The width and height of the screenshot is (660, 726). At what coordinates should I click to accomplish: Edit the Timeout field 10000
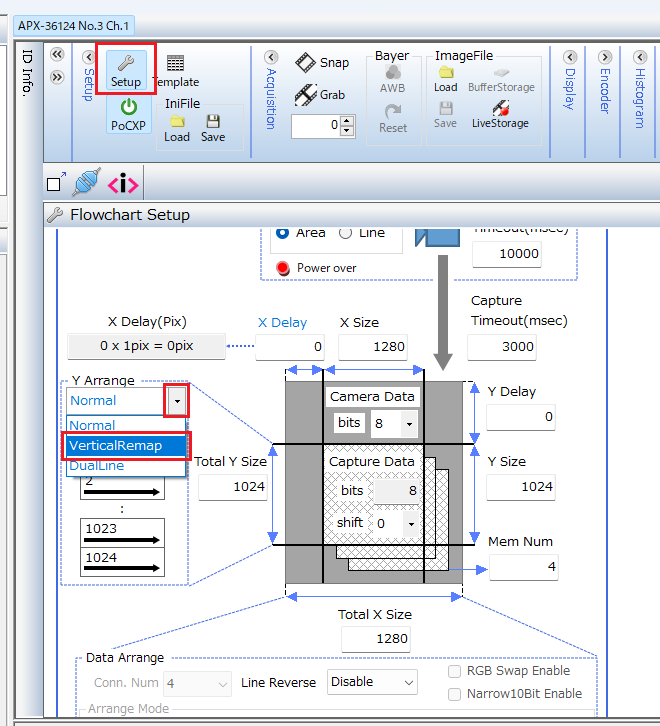[507, 254]
